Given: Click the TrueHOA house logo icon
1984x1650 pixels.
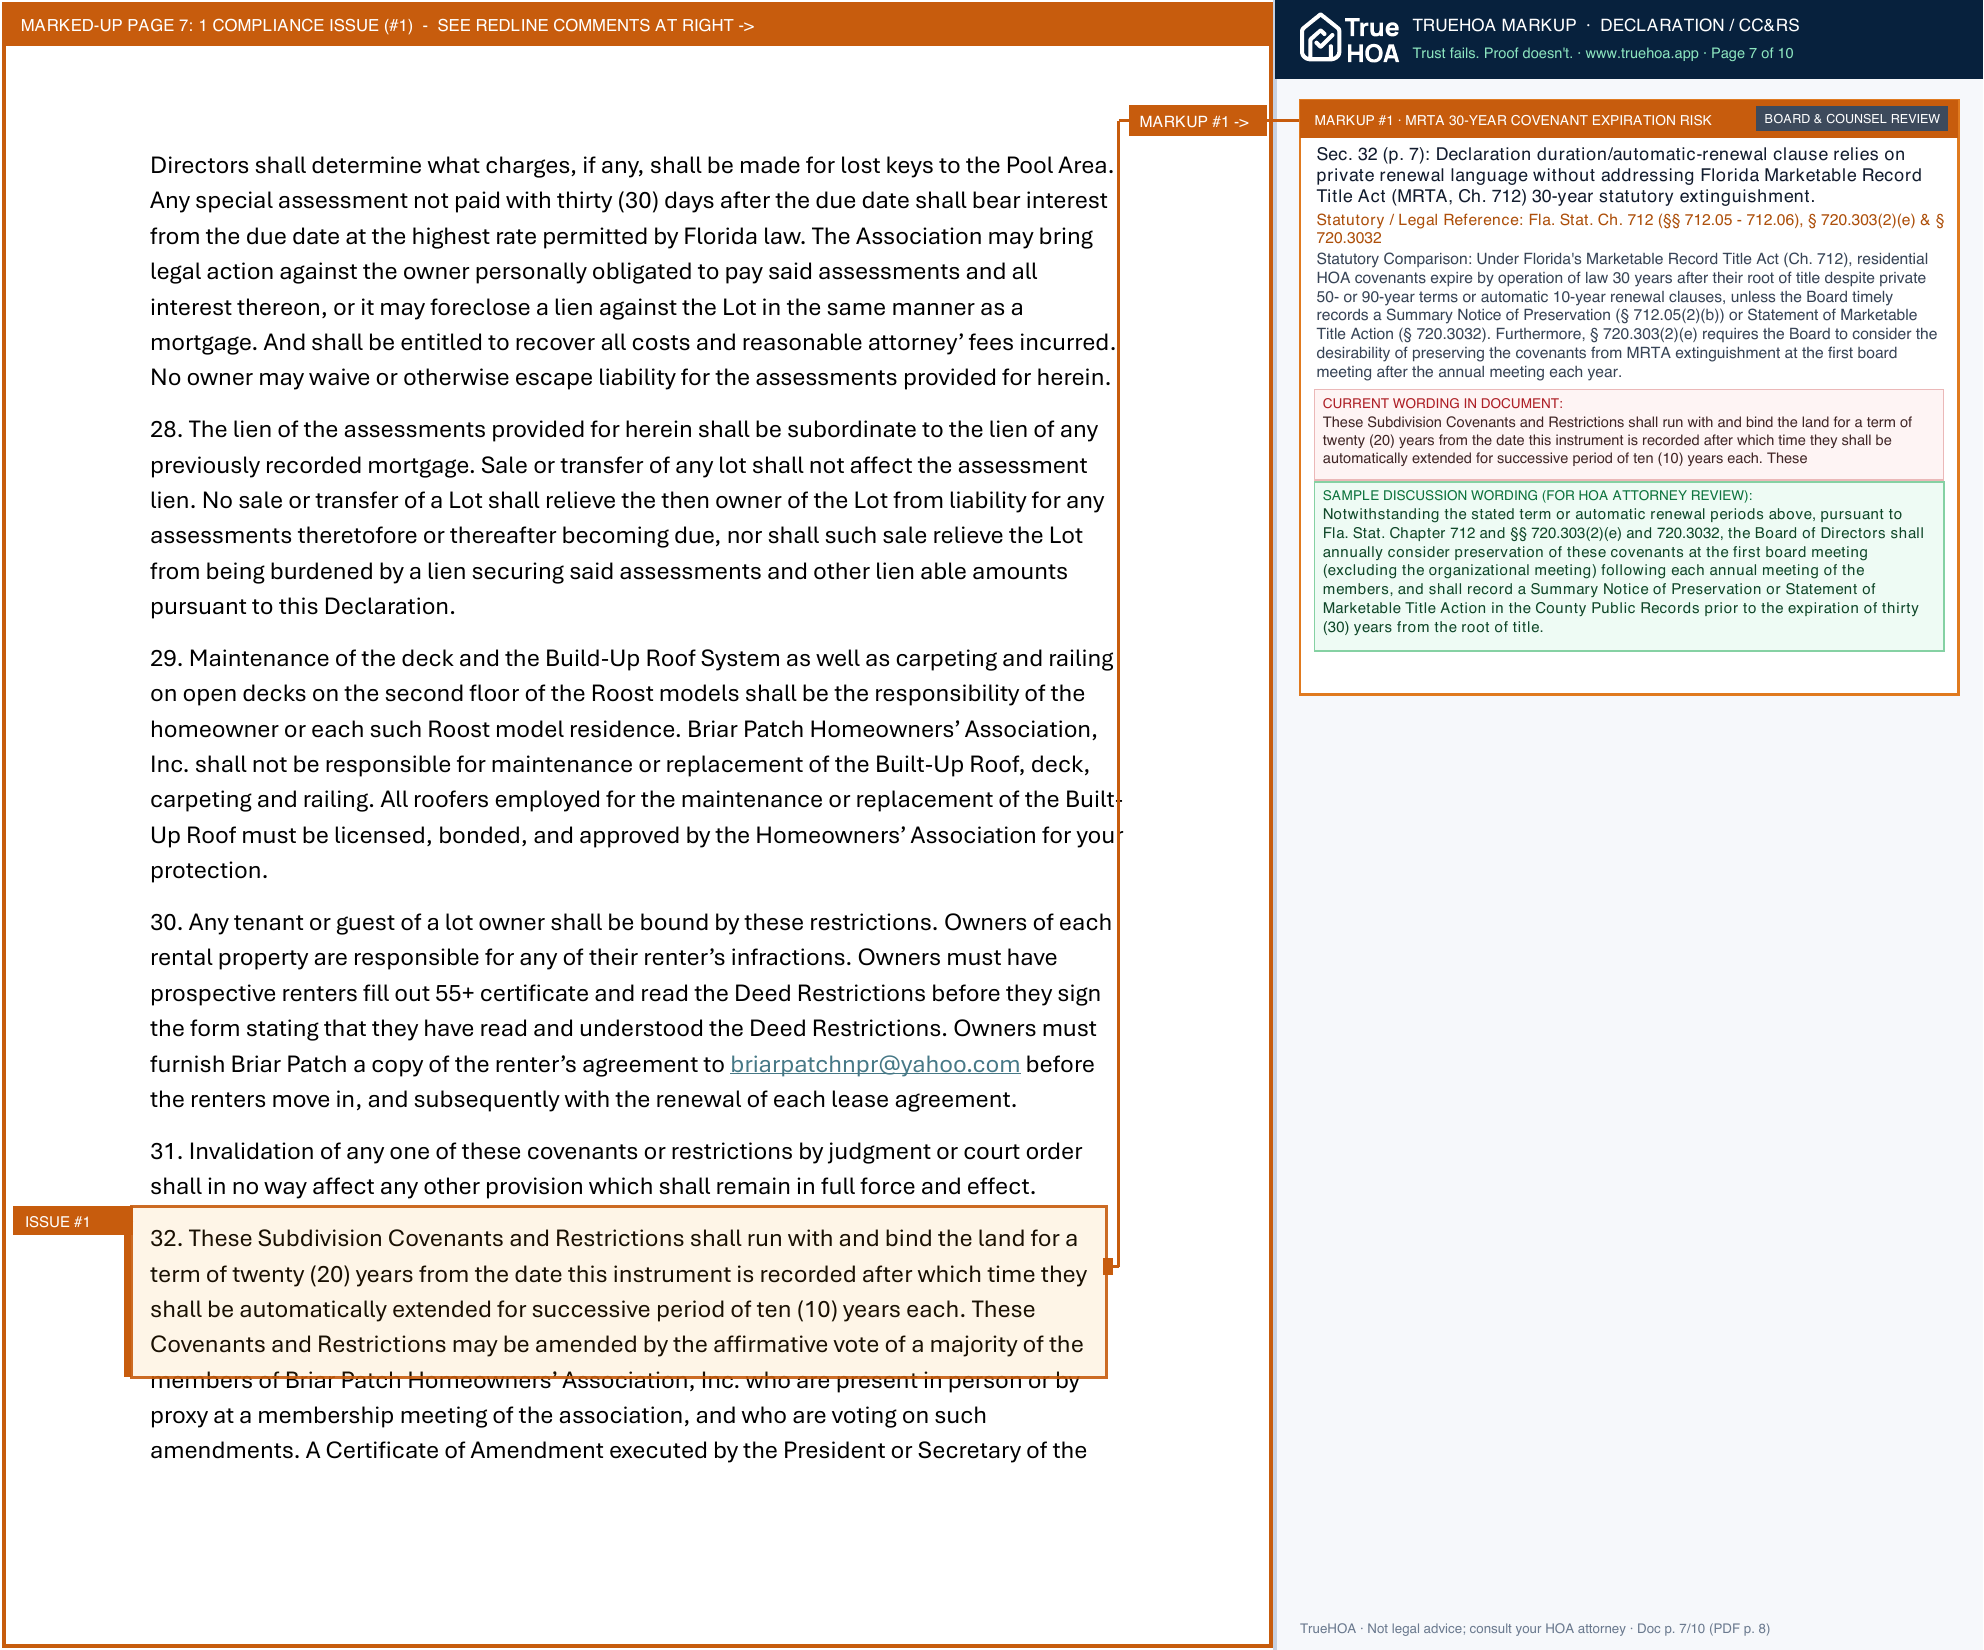Looking at the screenshot, I should 1320,39.
